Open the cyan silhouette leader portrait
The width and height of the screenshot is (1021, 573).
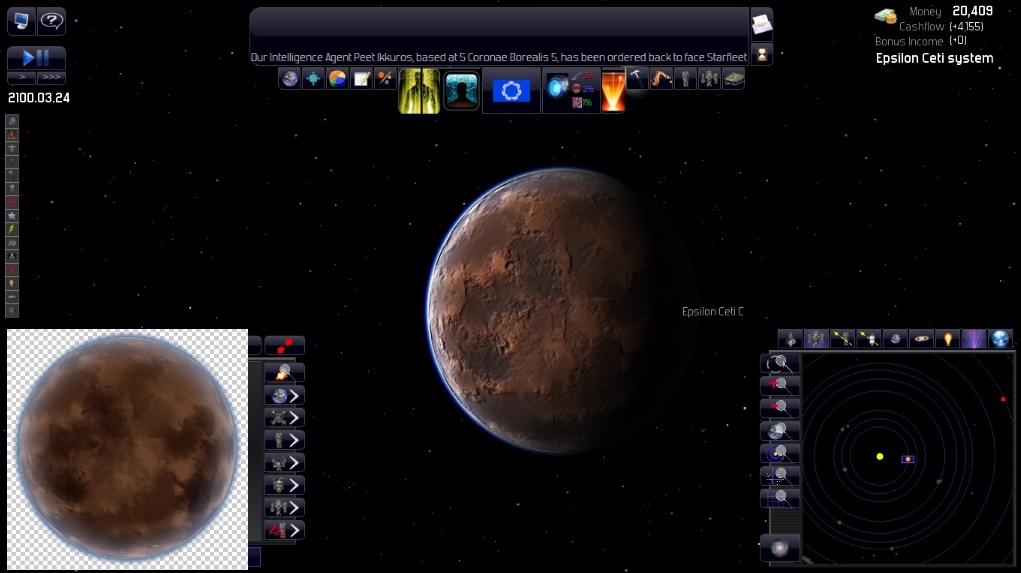coord(461,91)
